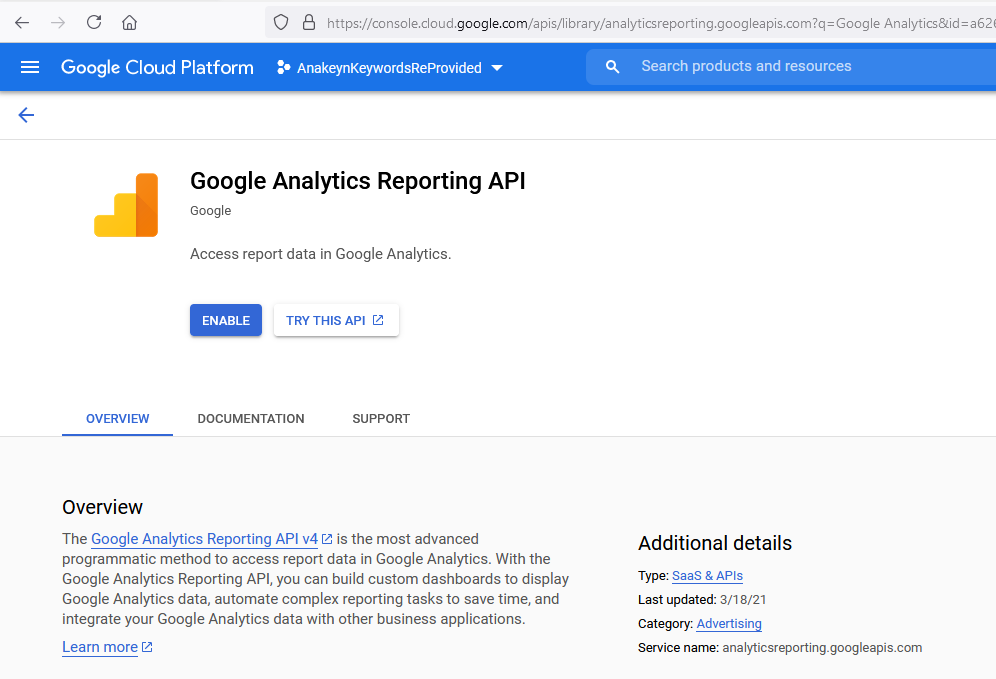Click the Try This API button
The image size is (996, 679).
point(336,320)
